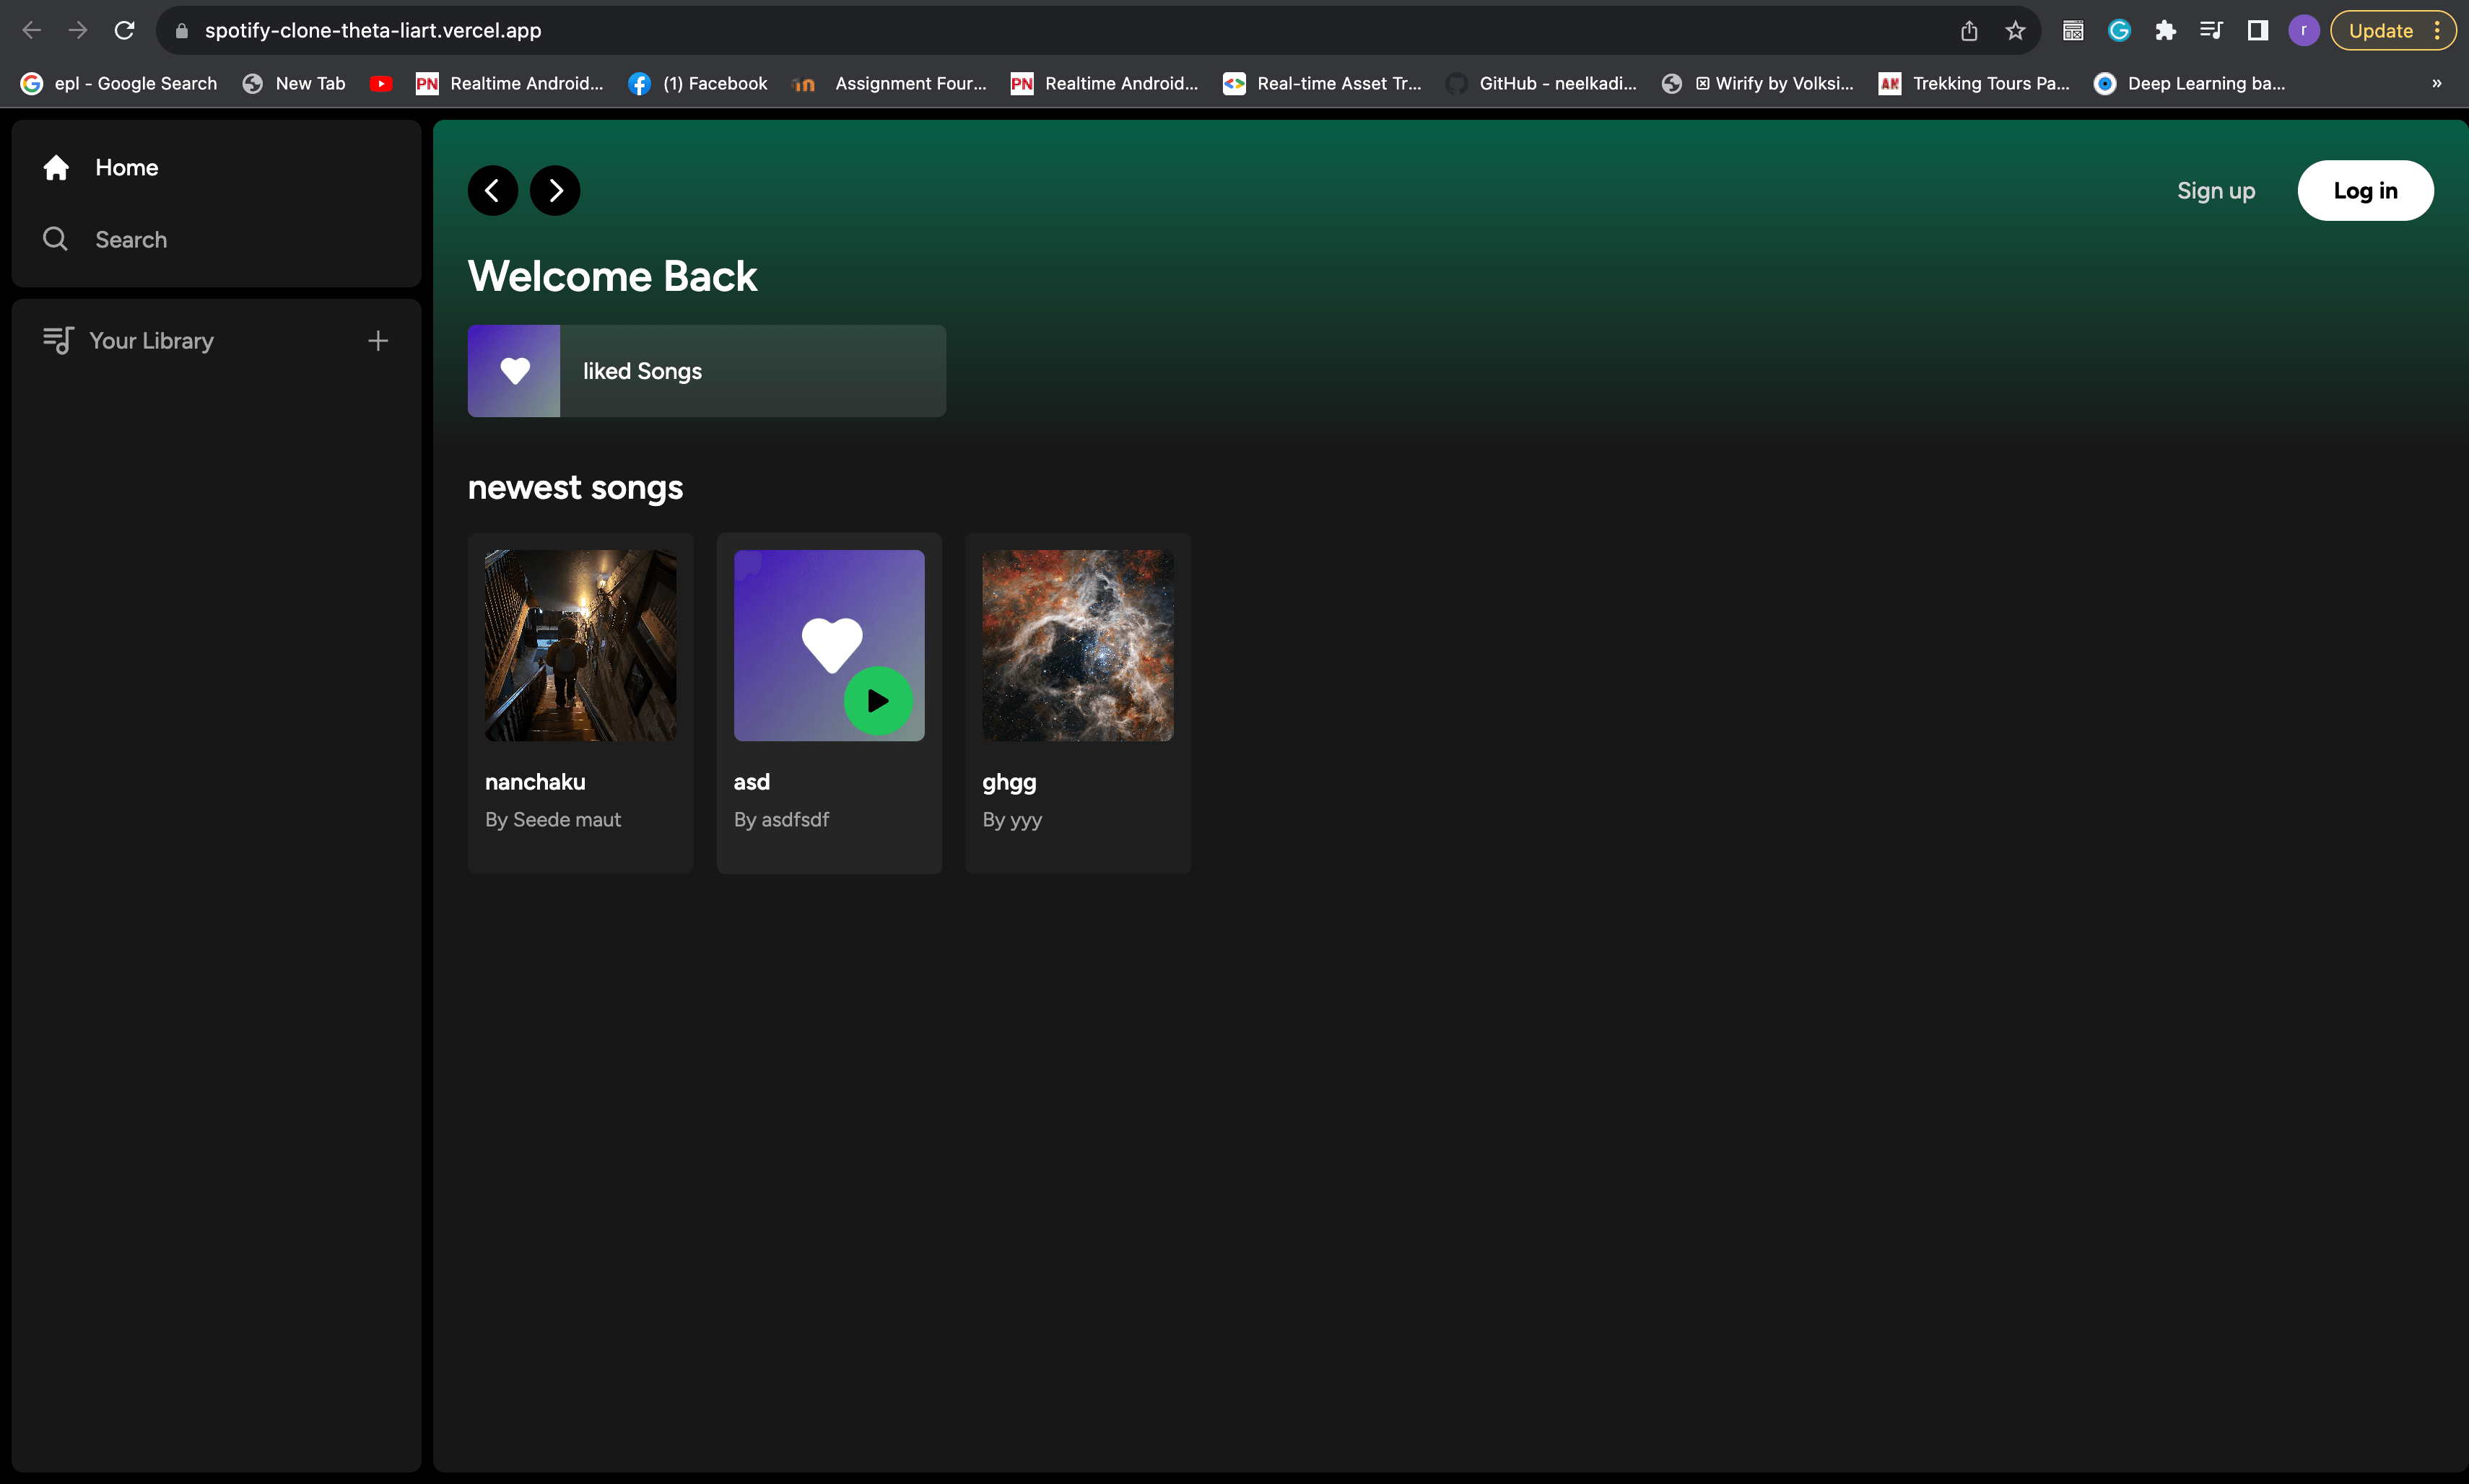This screenshot has height=1484, width=2469.
Task: Open the (1) Facebook bookmark
Action: pyautogui.click(x=698, y=84)
